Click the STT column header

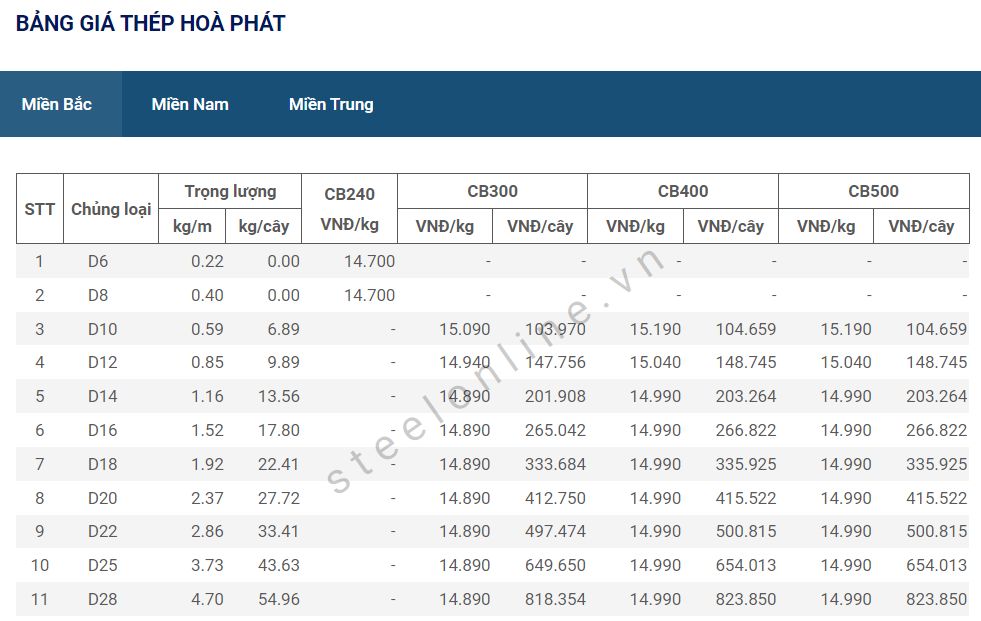tap(39, 209)
